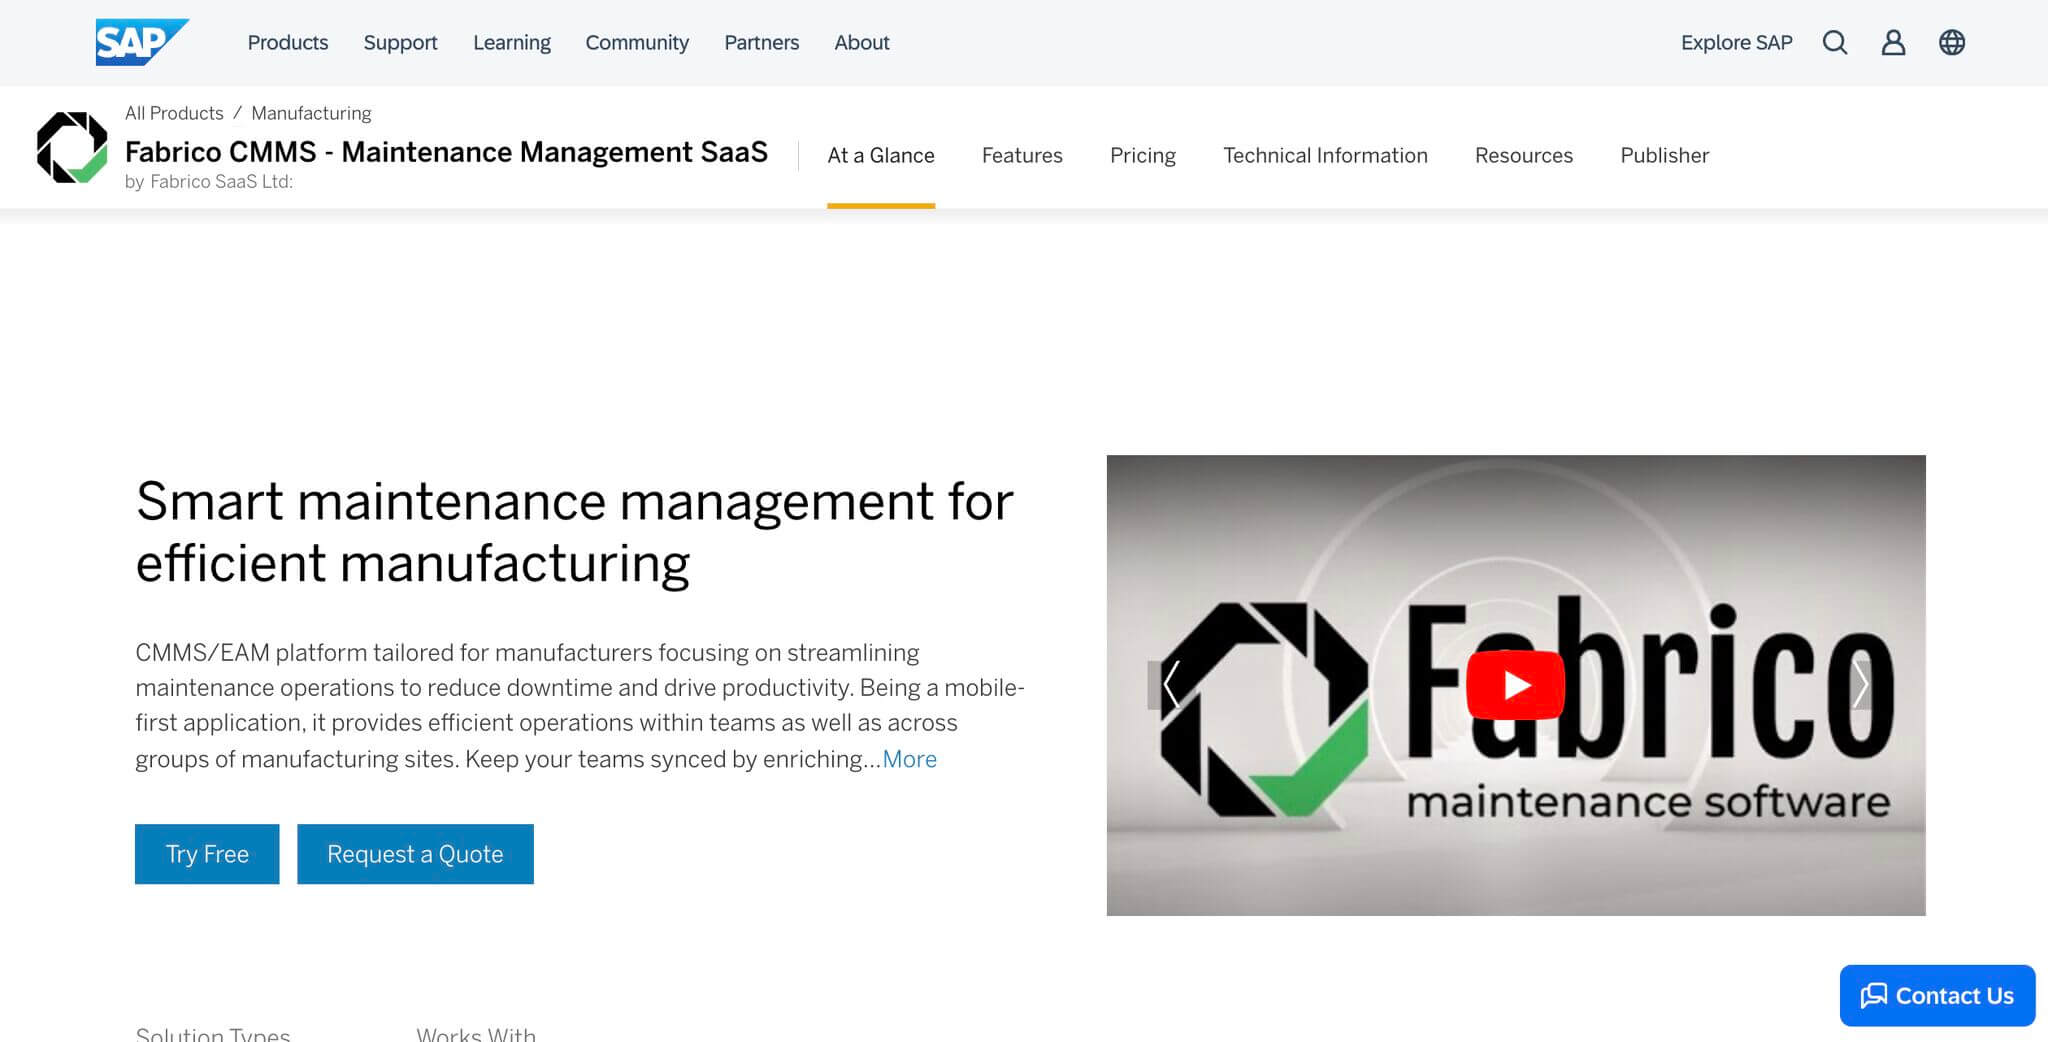Click the Fabrico product logo icon
Screen dimensions: 2048x1042
[x=72, y=148]
